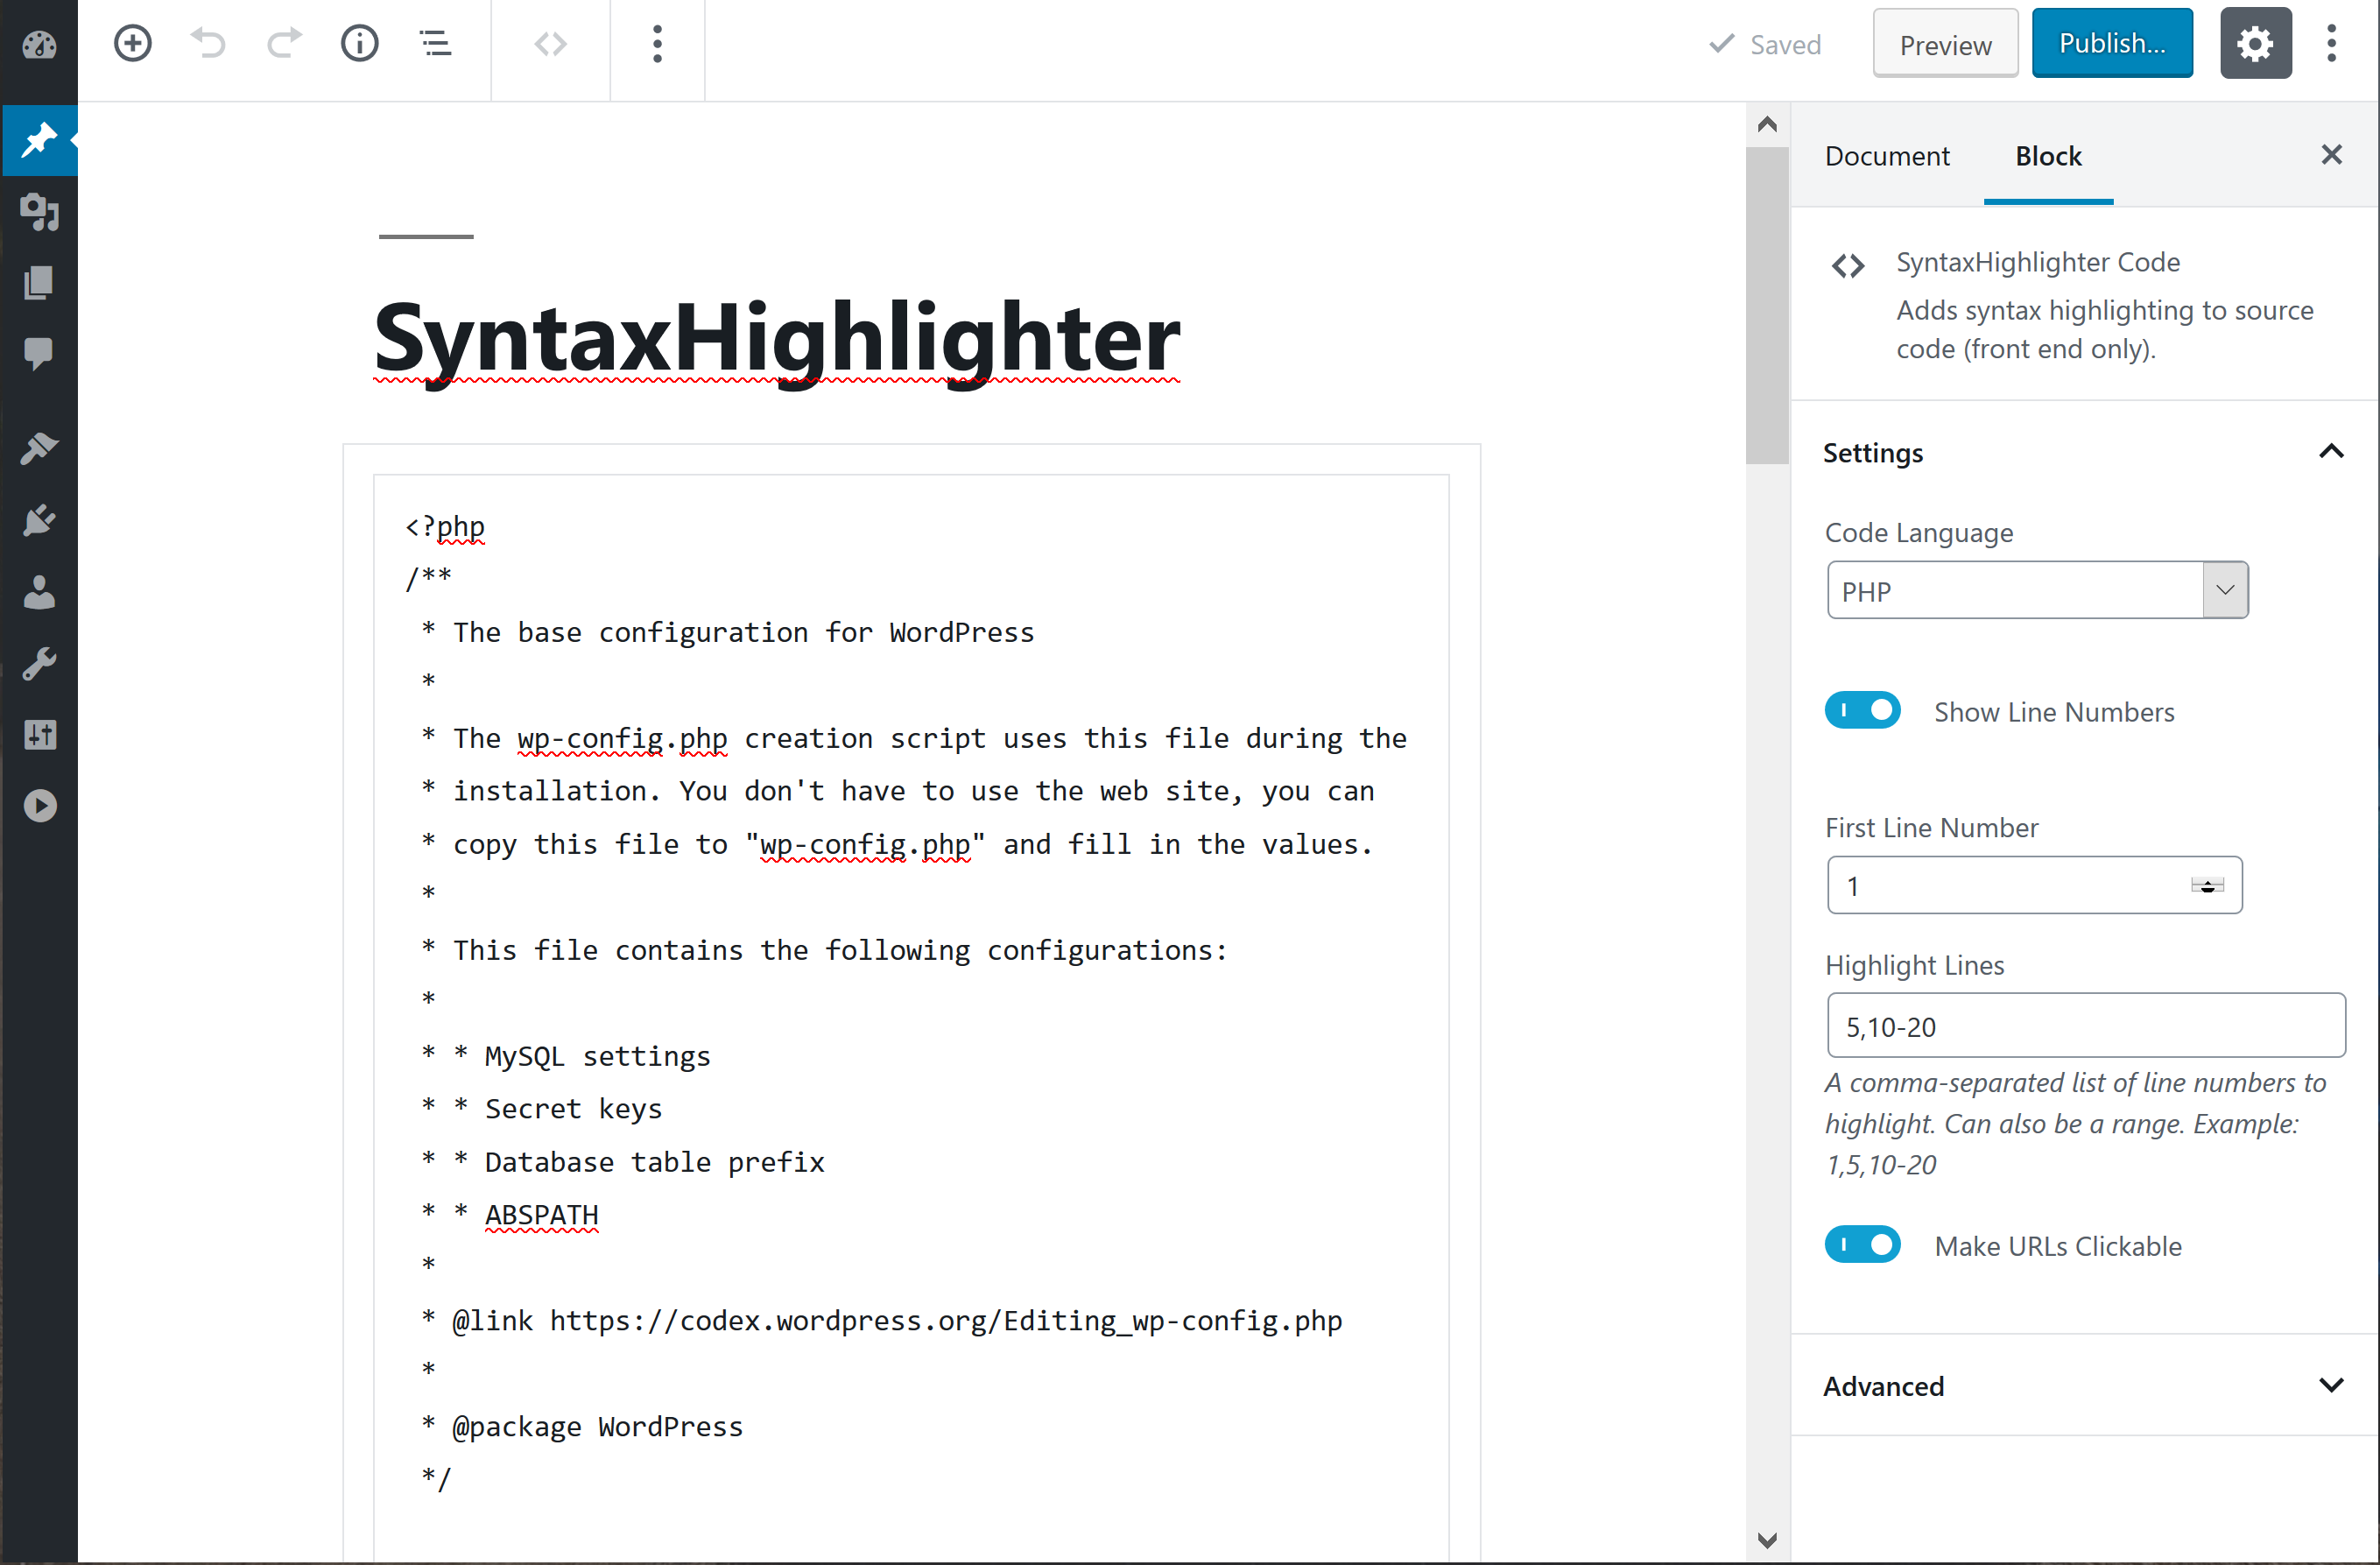Toggle the settings sidebar gear icon
2380x1565 pixels.
click(2256, 44)
